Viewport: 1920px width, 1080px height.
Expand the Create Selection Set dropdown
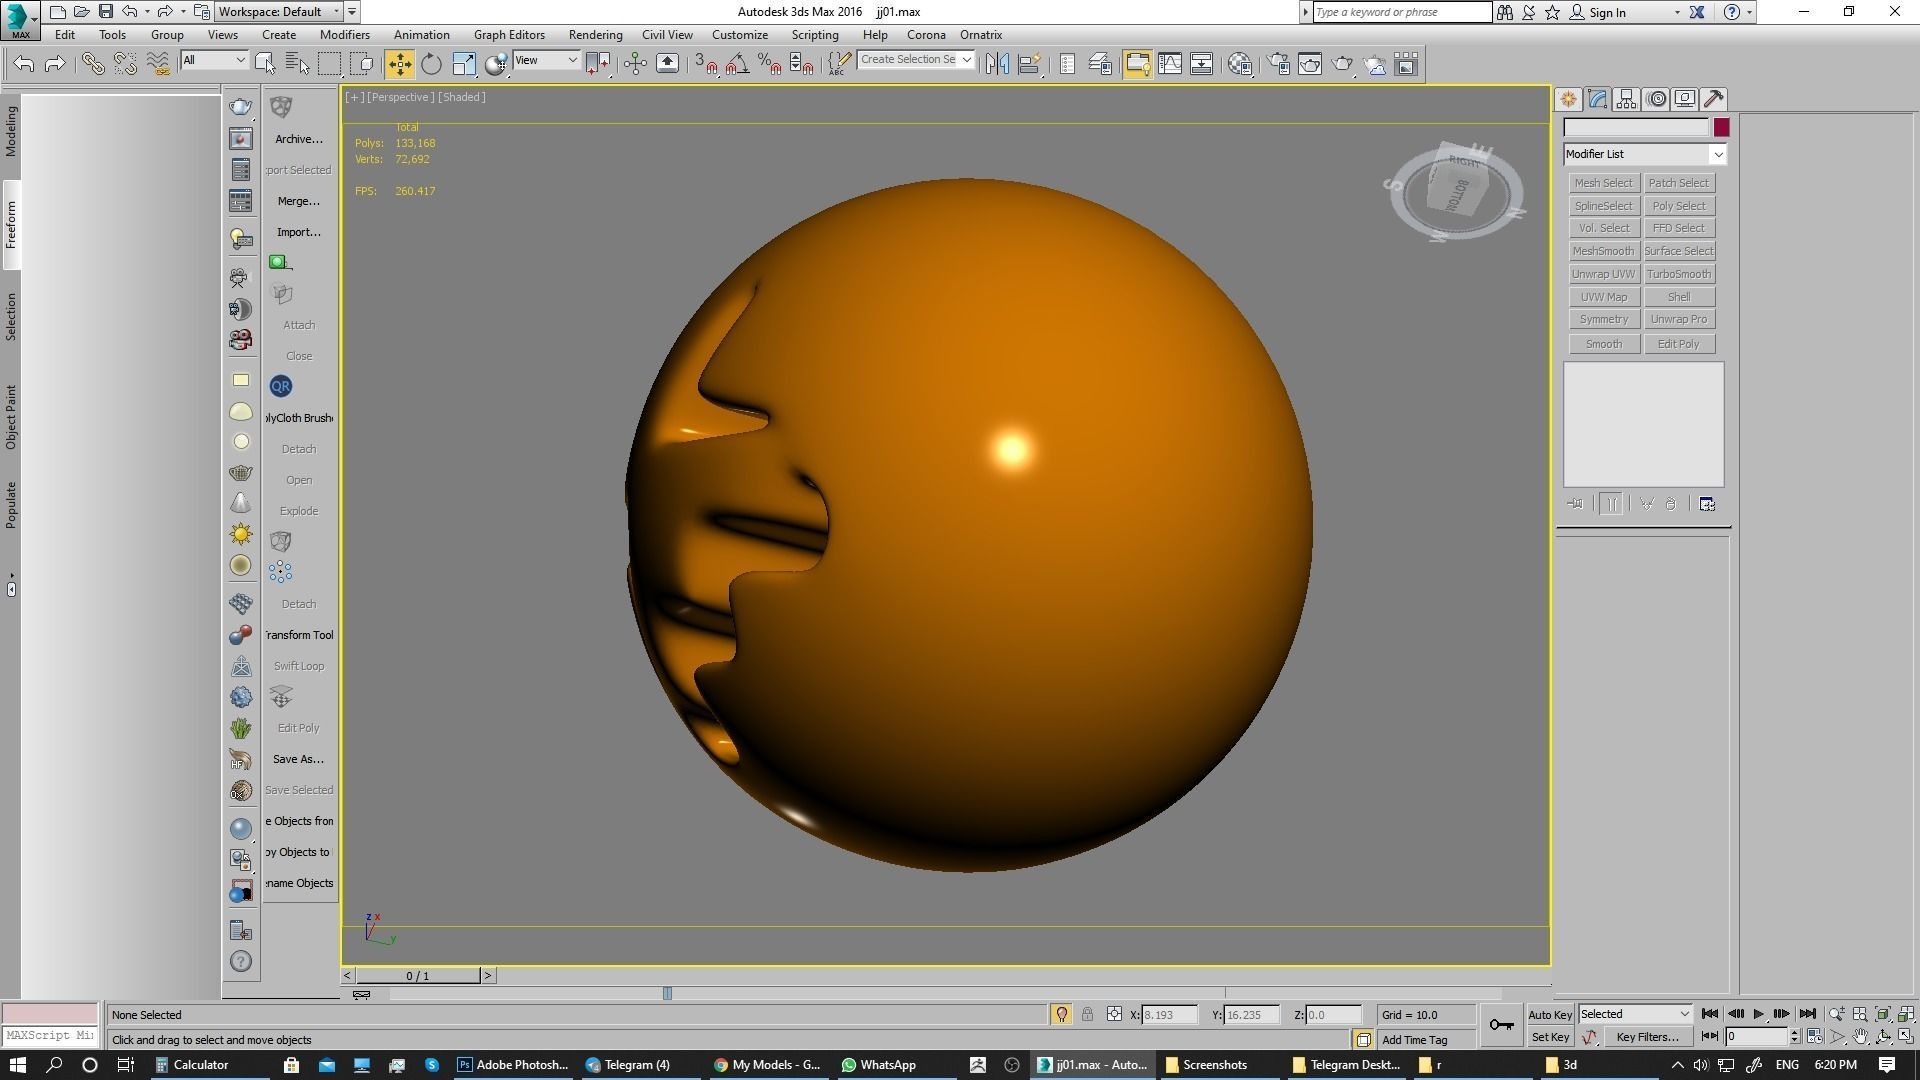(x=966, y=60)
